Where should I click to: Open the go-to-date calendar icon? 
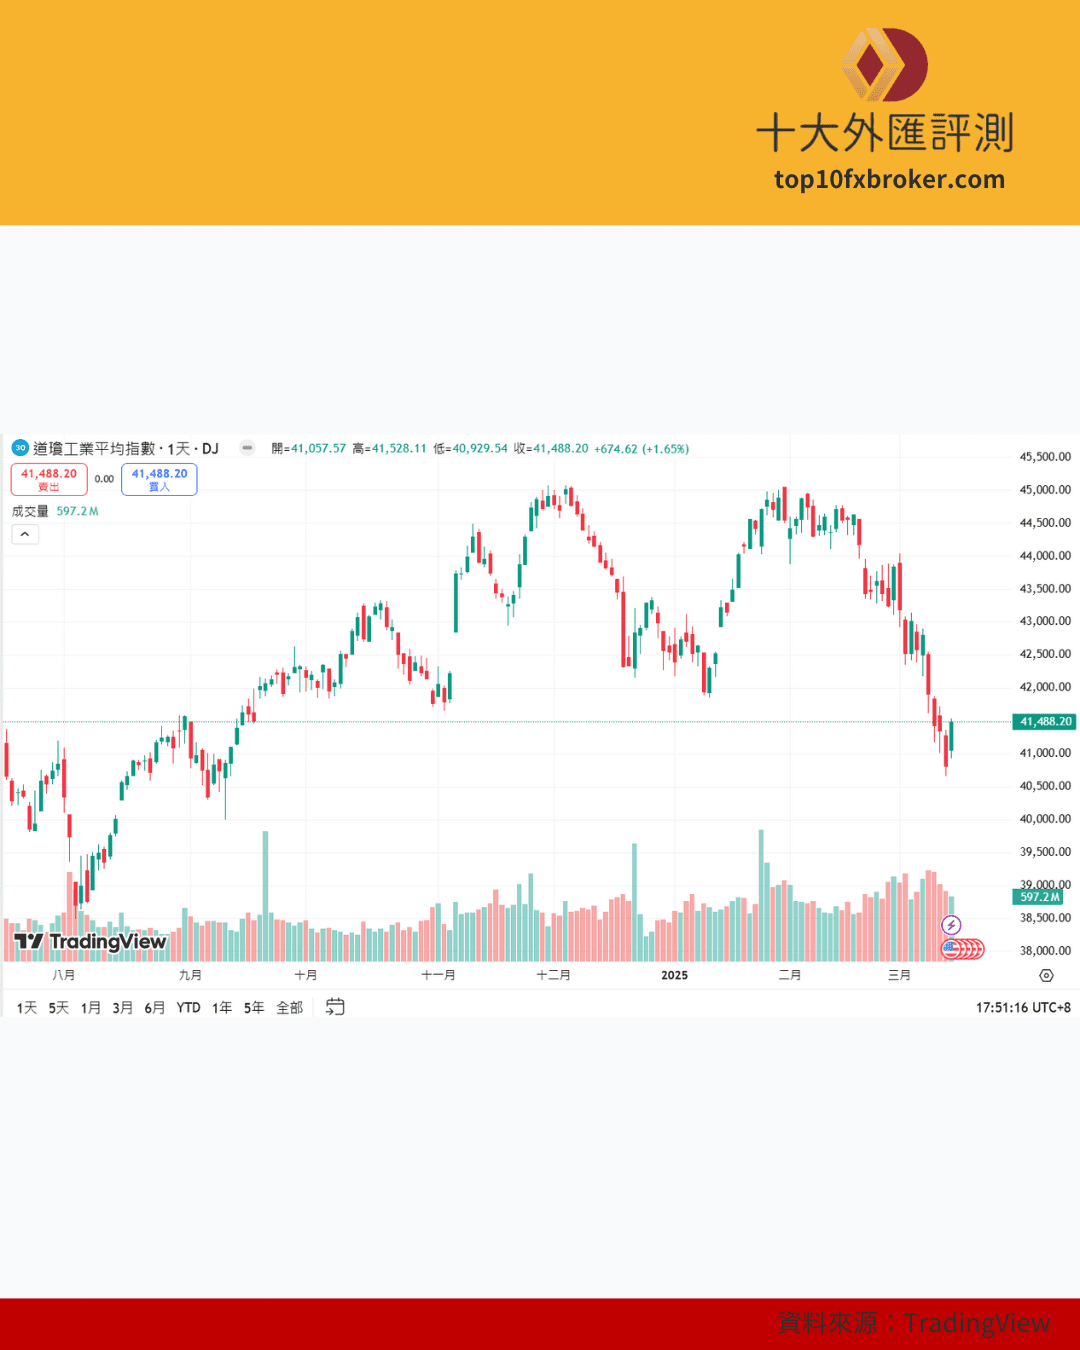tap(335, 1007)
